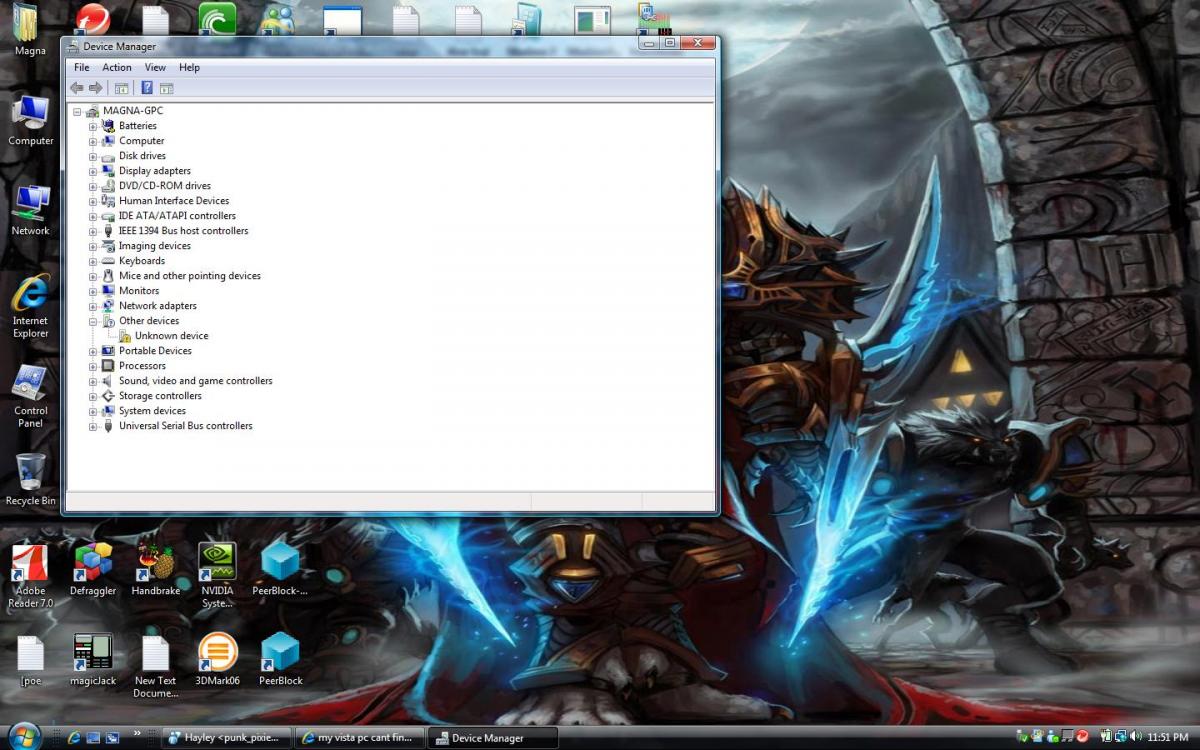Click the Internet Explorer quick launch icon
Screen dimensions: 1200x750
pyautogui.click(x=74, y=738)
